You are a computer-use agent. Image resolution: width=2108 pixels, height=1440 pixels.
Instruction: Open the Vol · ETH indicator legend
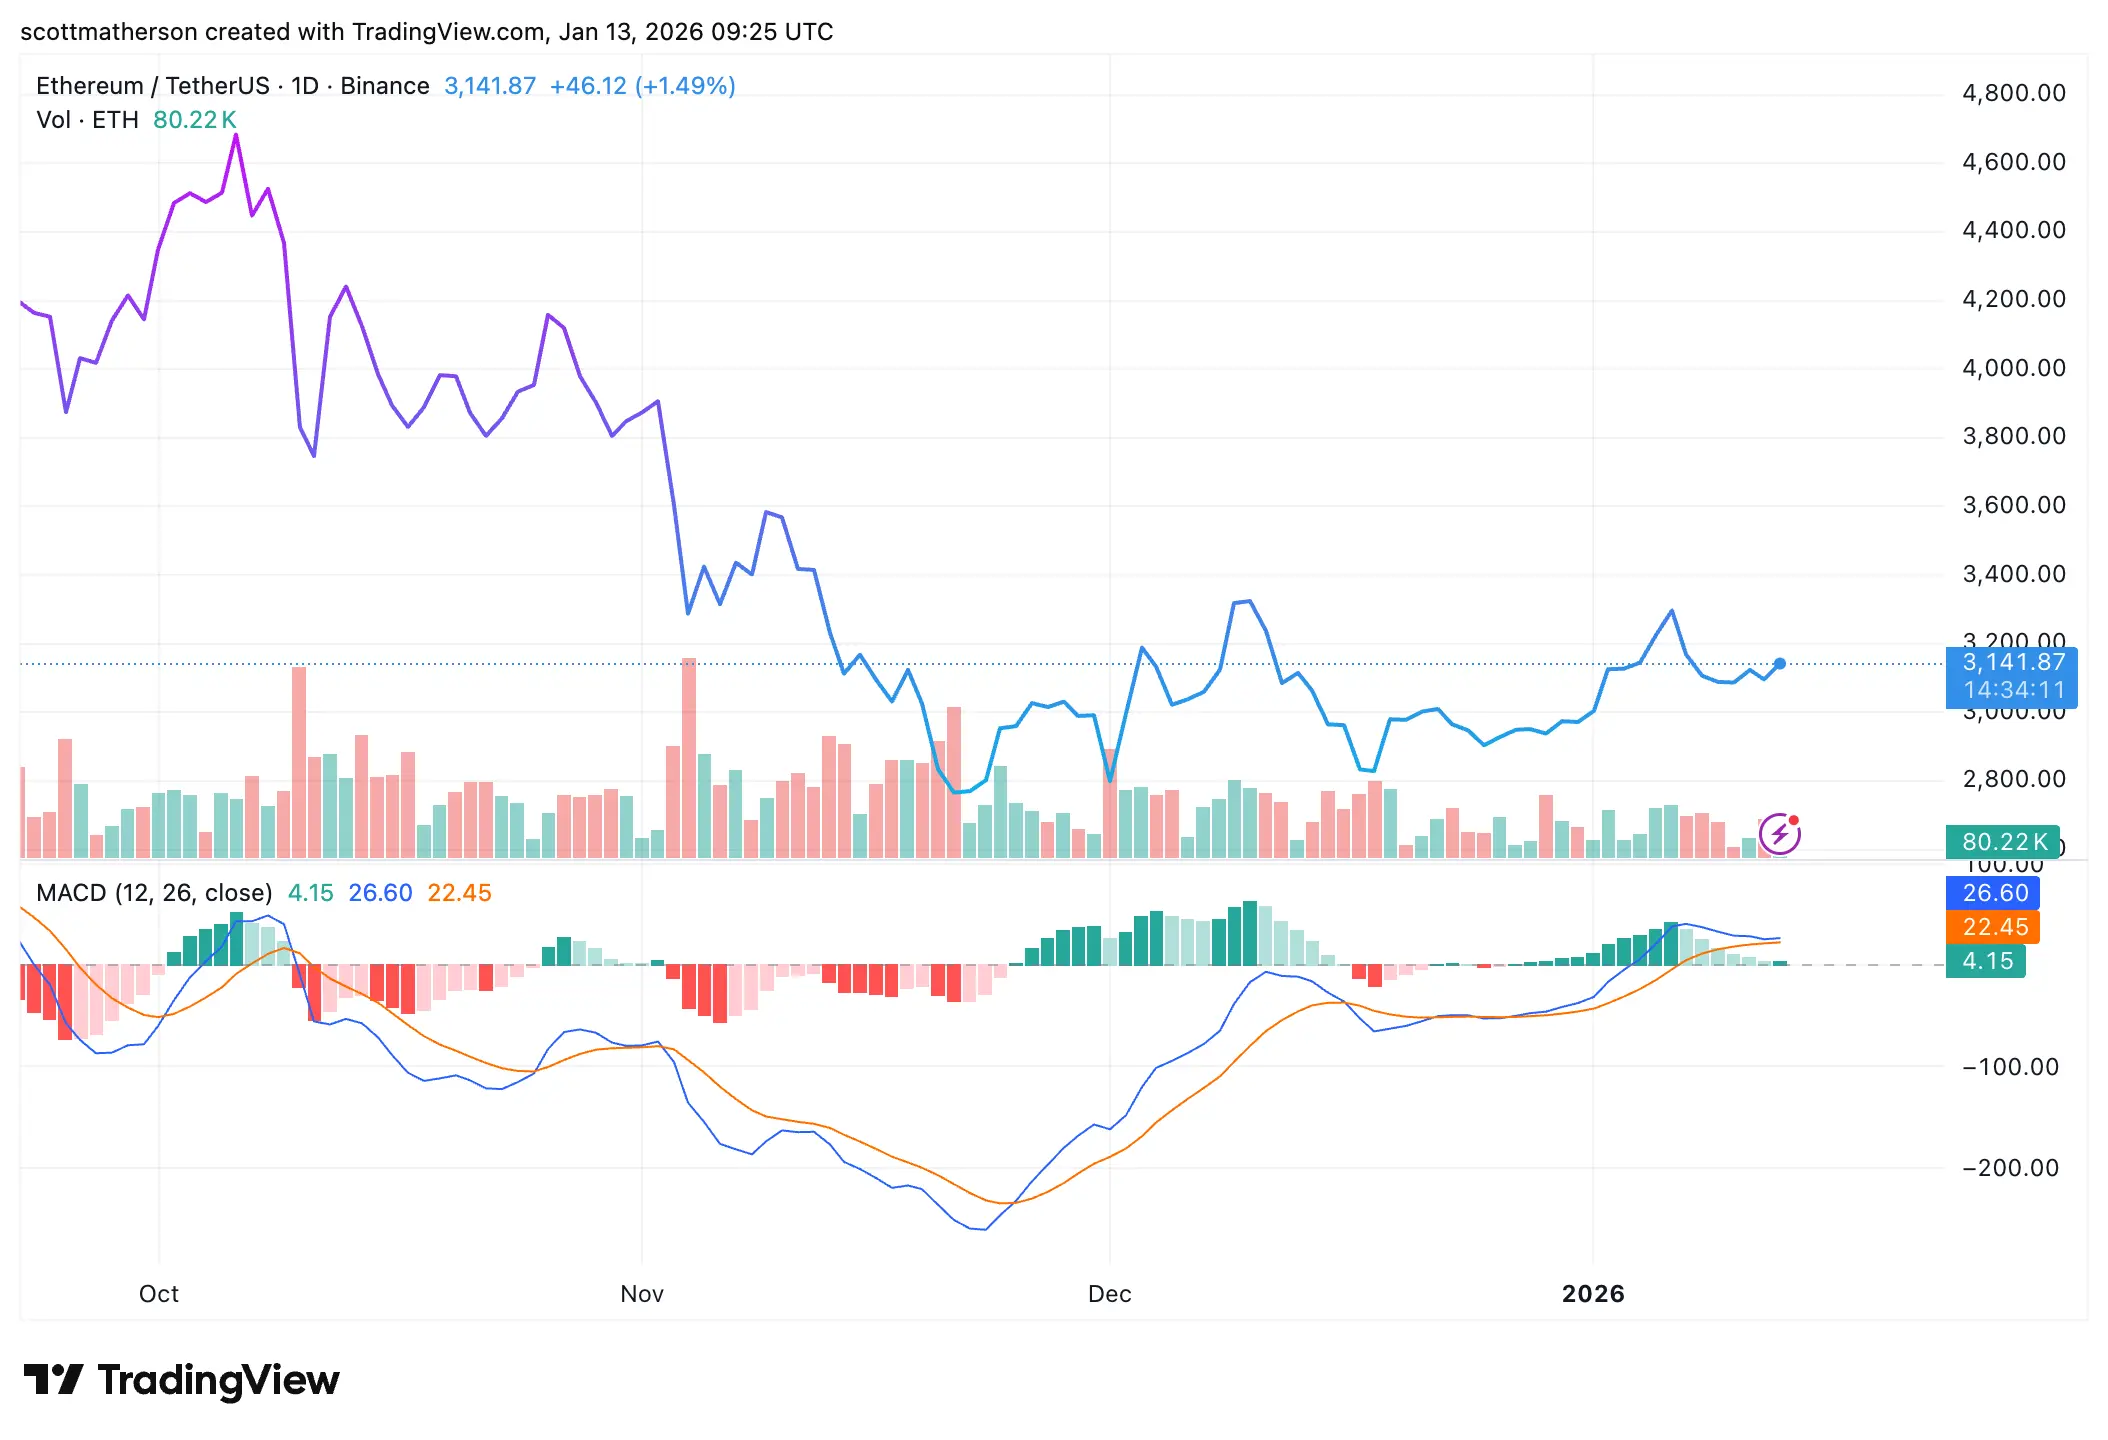pyautogui.click(x=87, y=120)
